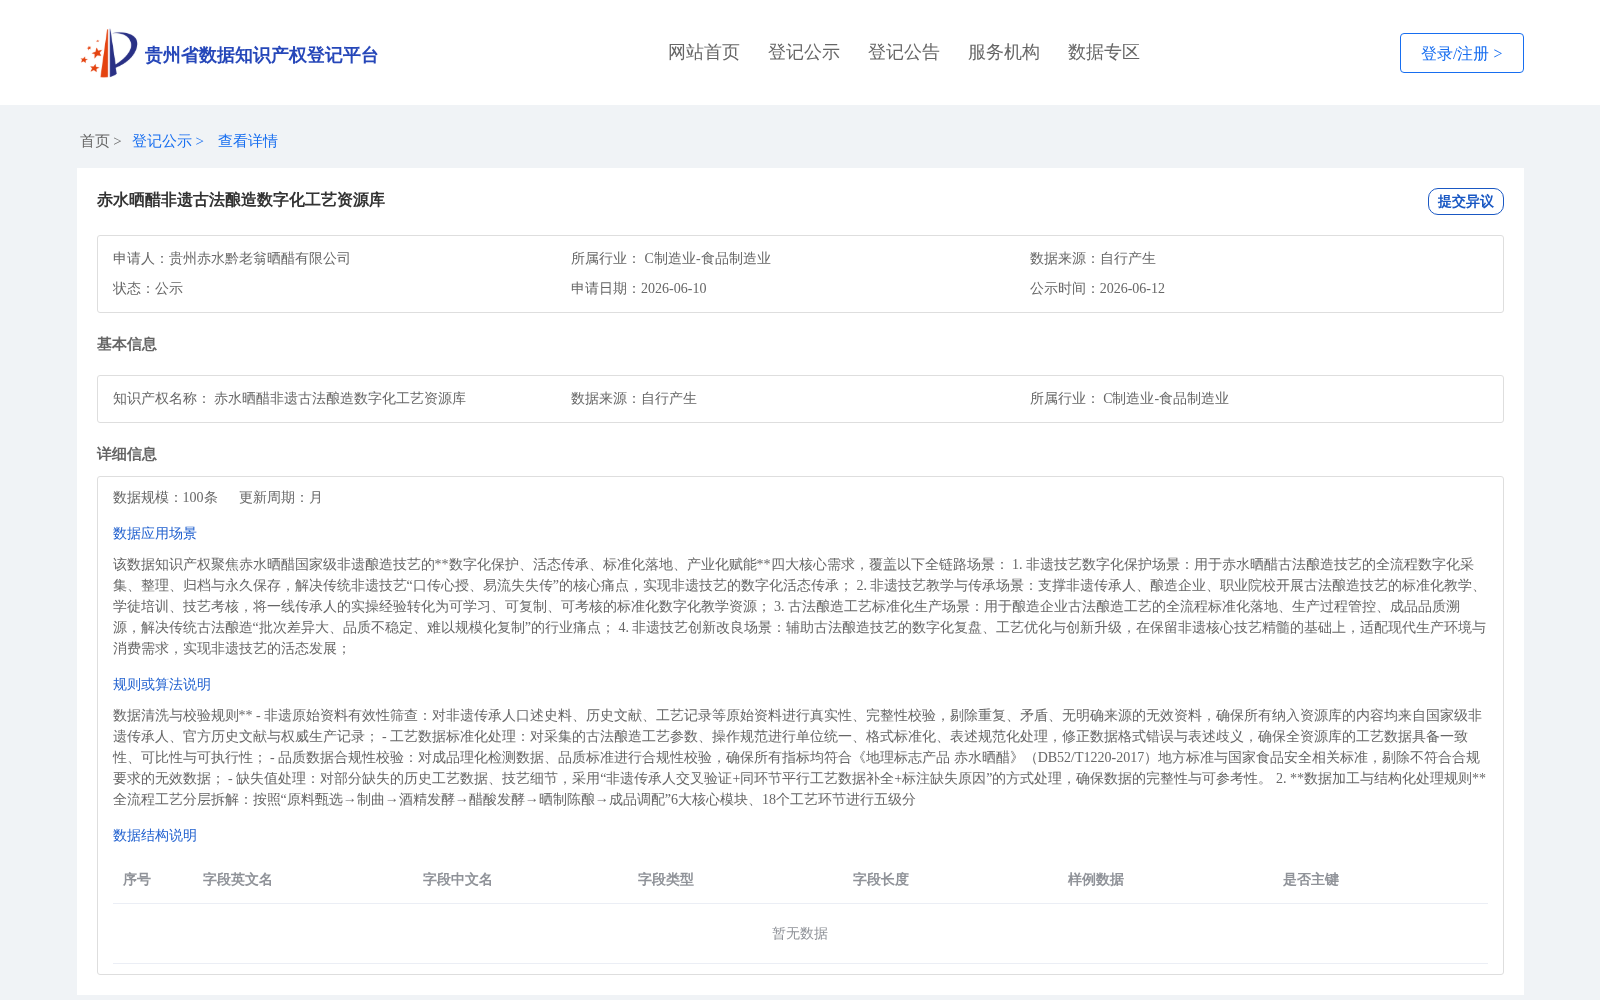Submit an objection with 提交异议
Viewport: 1600px width, 1000px height.
(1465, 201)
